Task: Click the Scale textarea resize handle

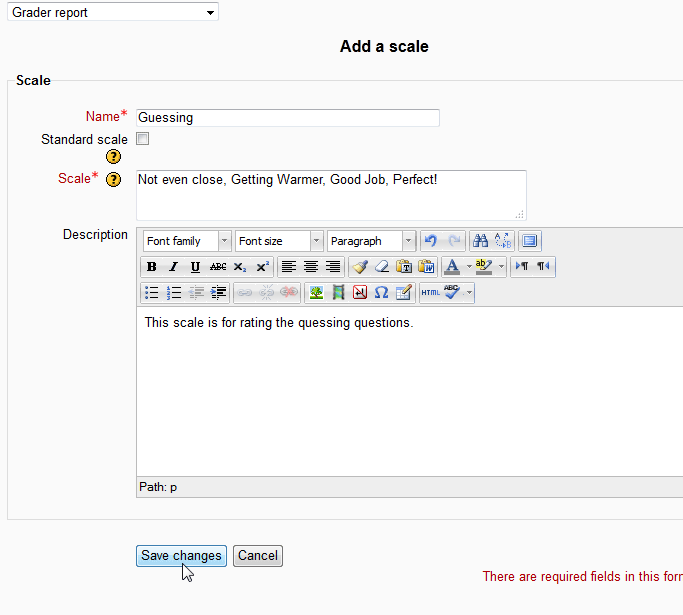Action: [520, 214]
